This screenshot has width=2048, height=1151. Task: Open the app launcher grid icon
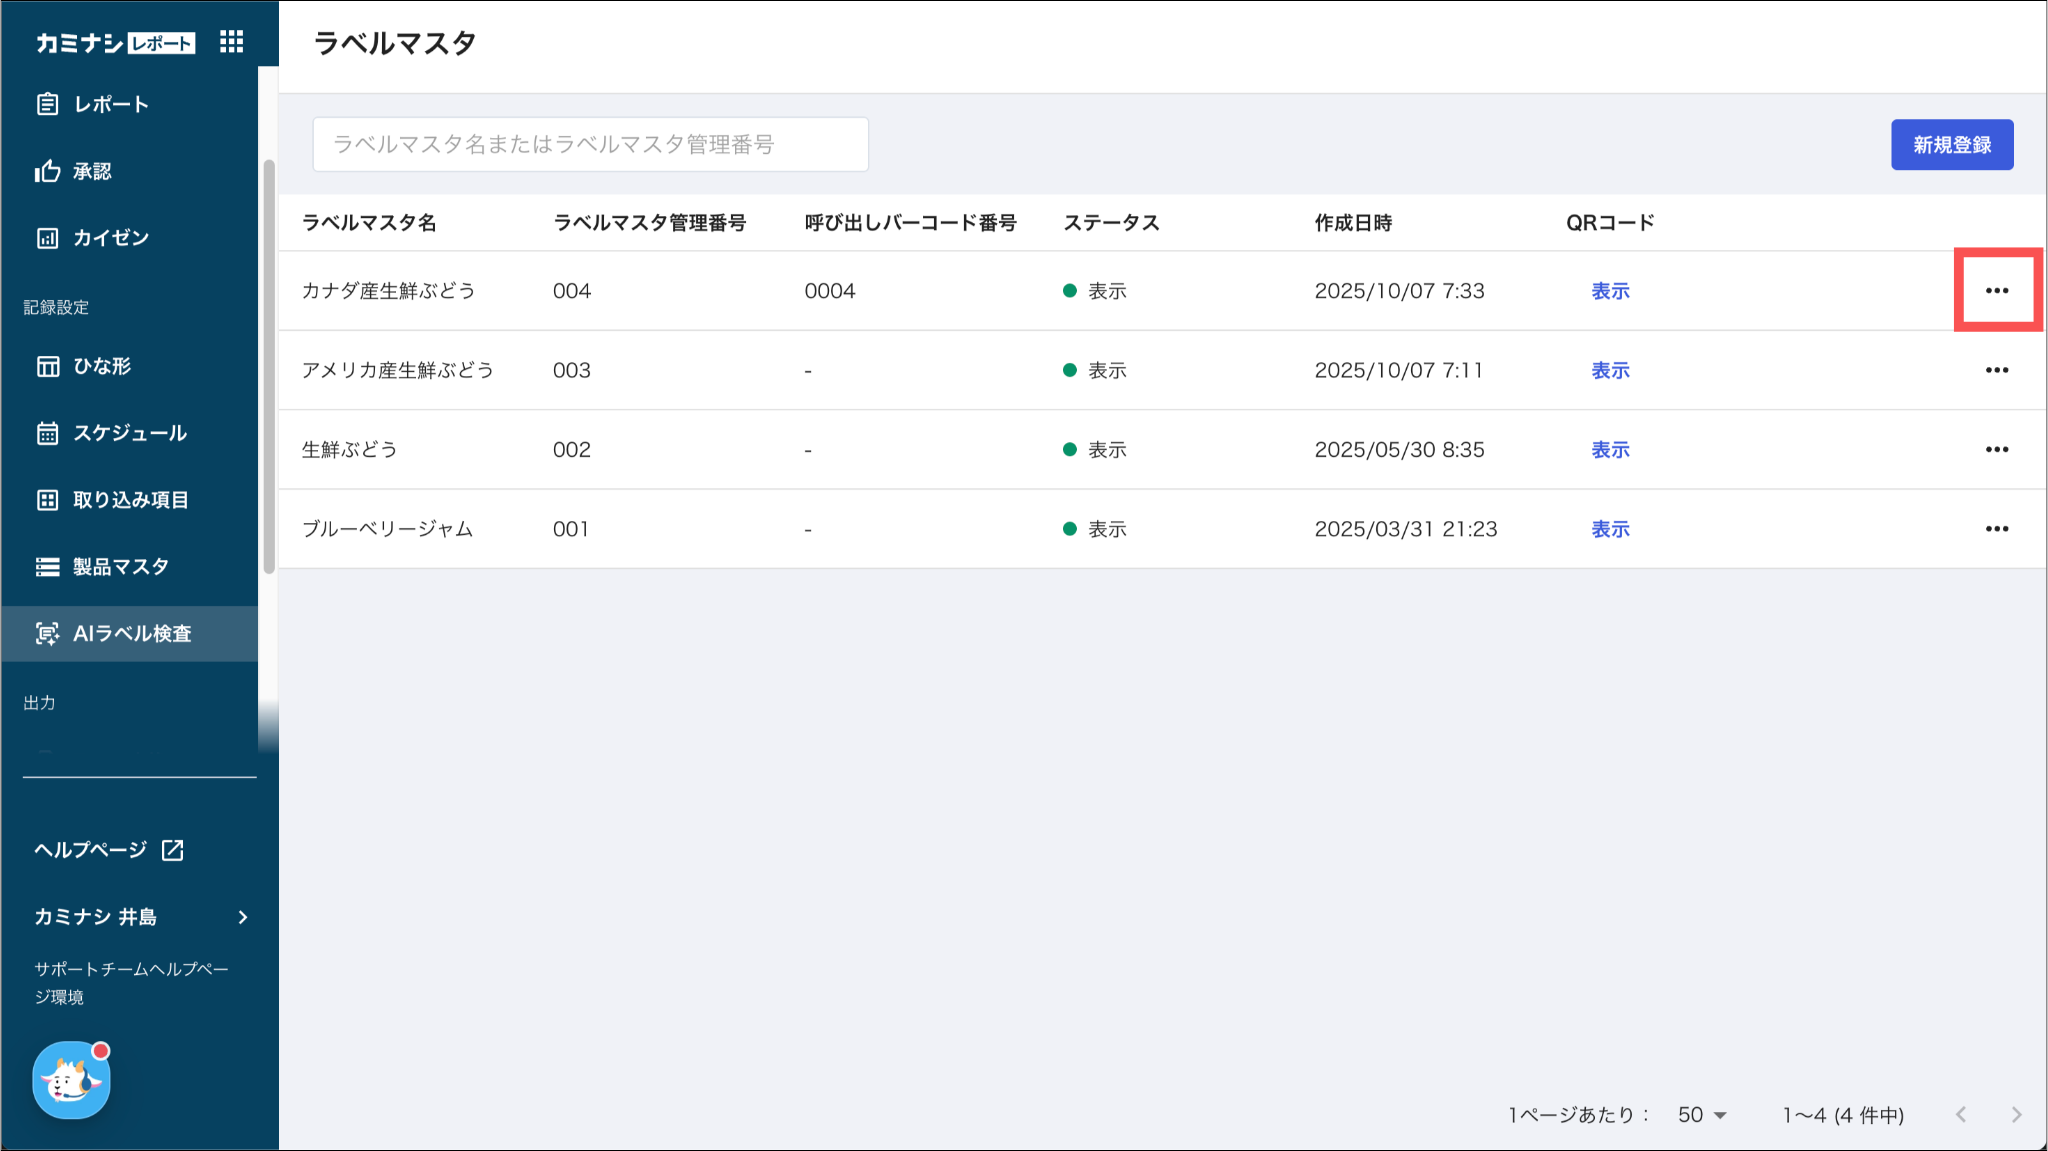[231, 41]
